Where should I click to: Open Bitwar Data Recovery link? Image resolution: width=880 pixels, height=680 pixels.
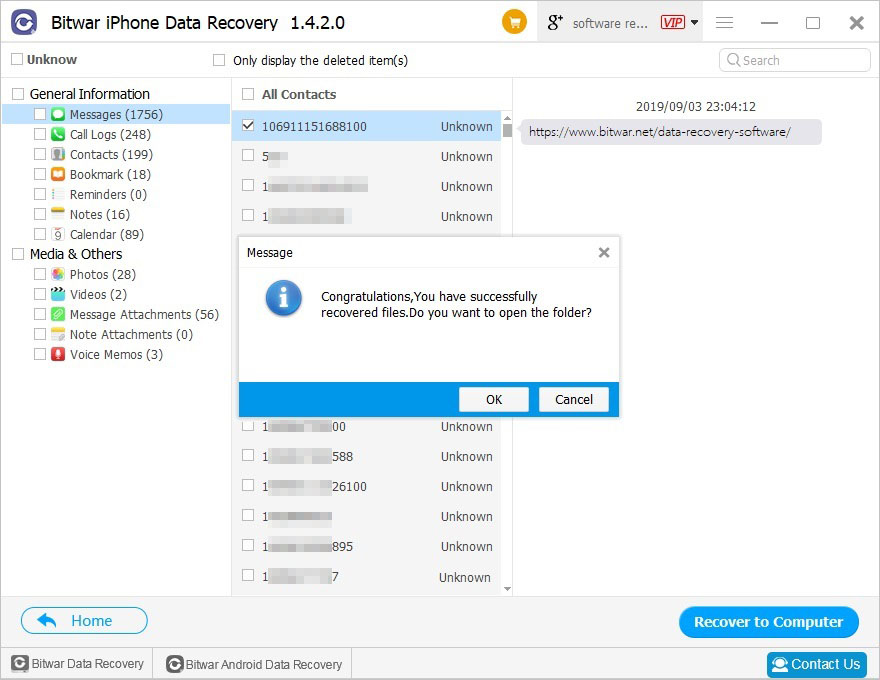[x=77, y=664]
